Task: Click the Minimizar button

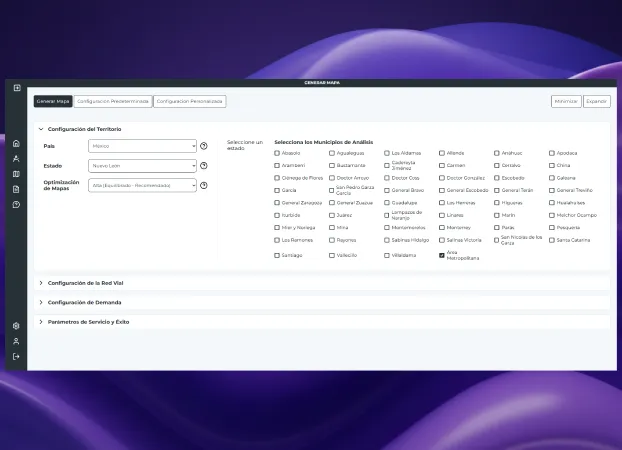Action: (x=565, y=101)
